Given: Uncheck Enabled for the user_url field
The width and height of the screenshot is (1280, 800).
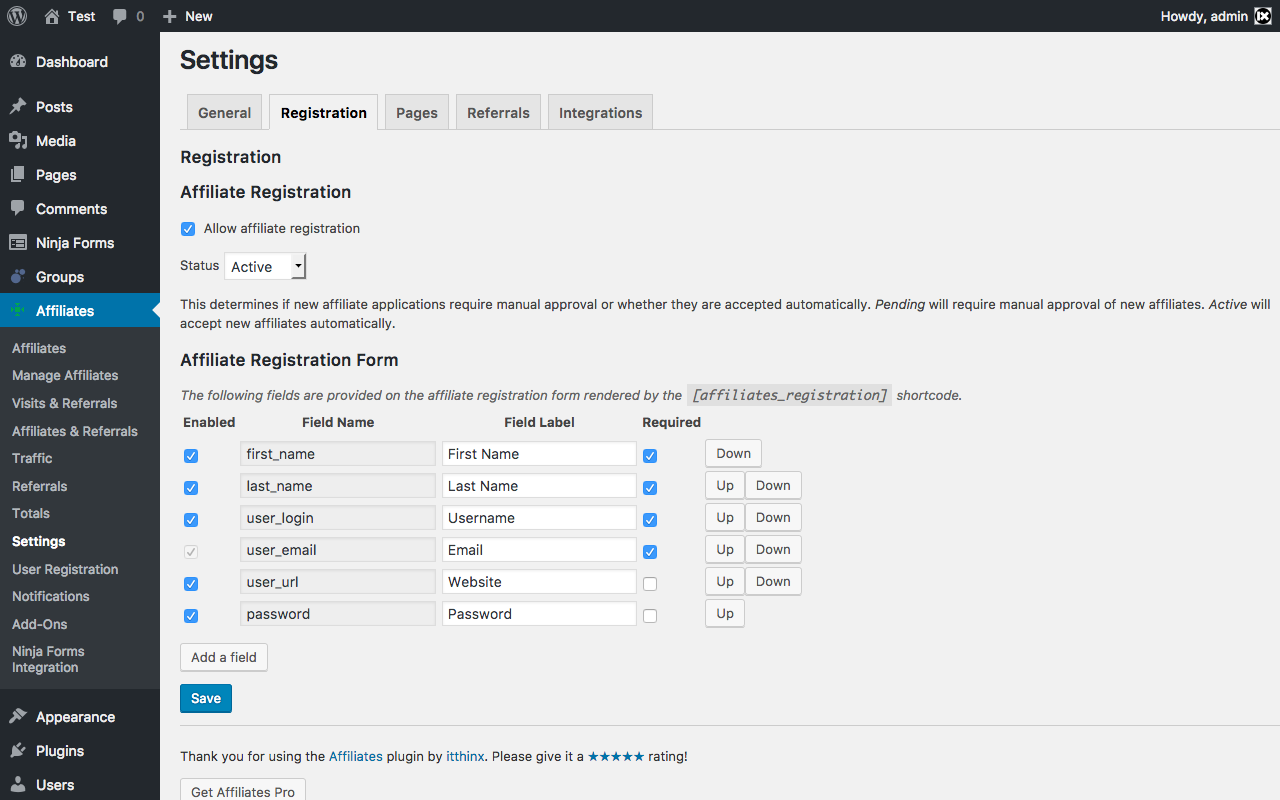Looking at the screenshot, I should coord(191,584).
